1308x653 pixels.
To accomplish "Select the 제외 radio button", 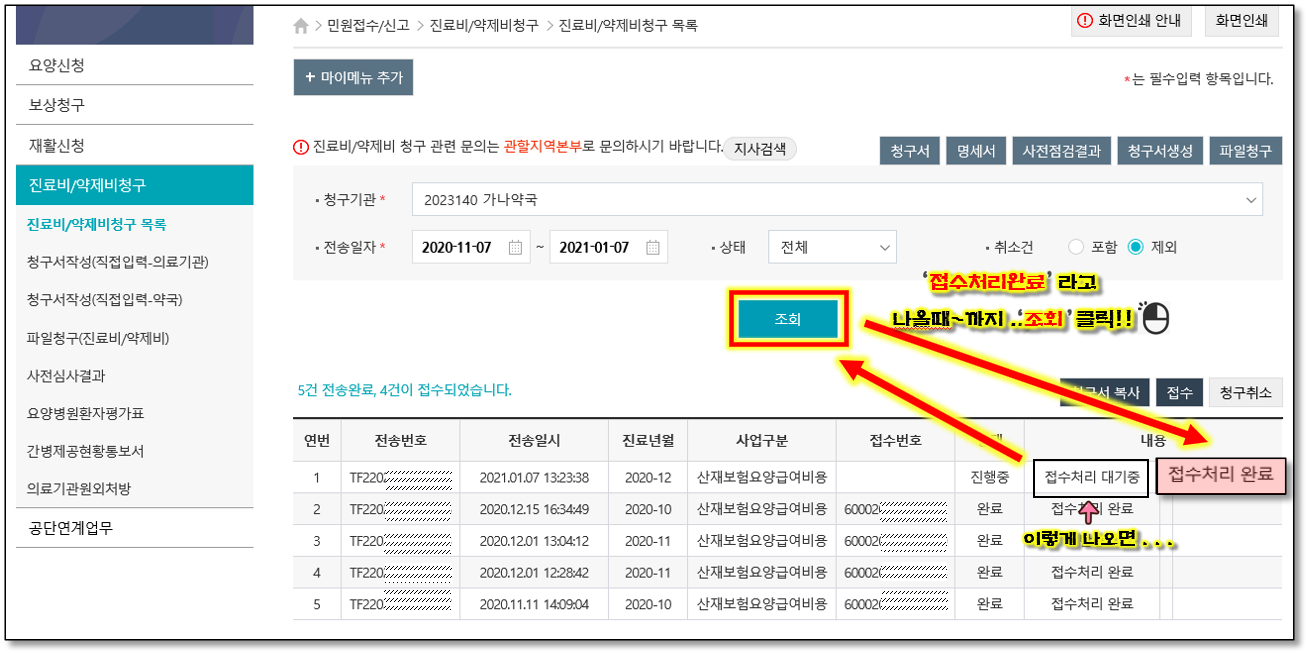I will coord(1135,247).
